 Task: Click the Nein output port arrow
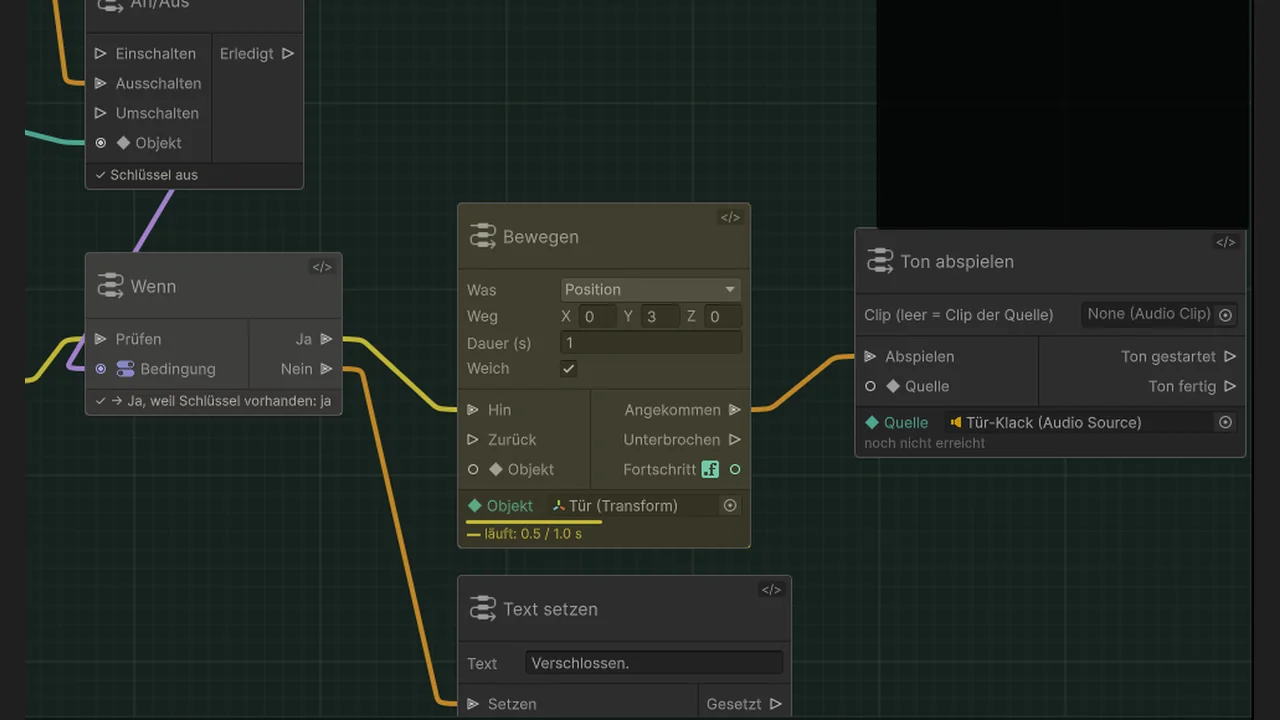tap(326, 370)
